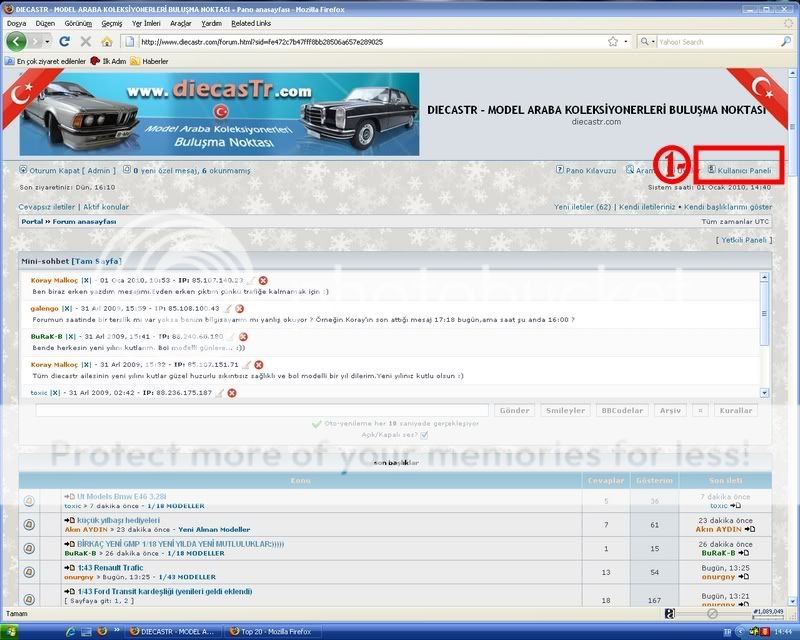Open Yeni iletiler (62) link

pos(582,207)
